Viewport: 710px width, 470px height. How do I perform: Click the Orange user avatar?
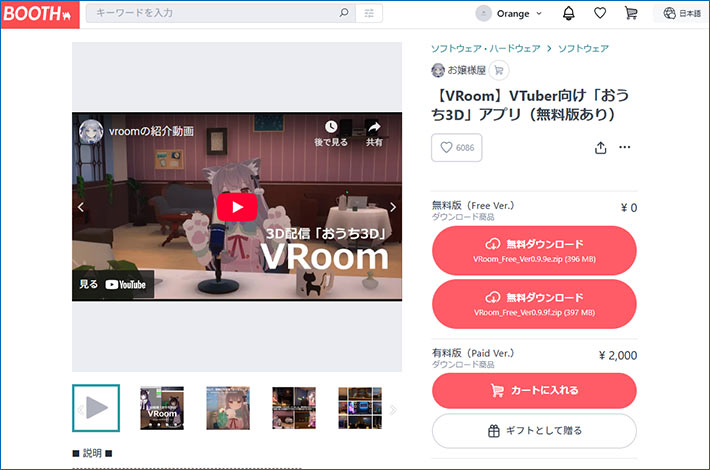[484, 14]
